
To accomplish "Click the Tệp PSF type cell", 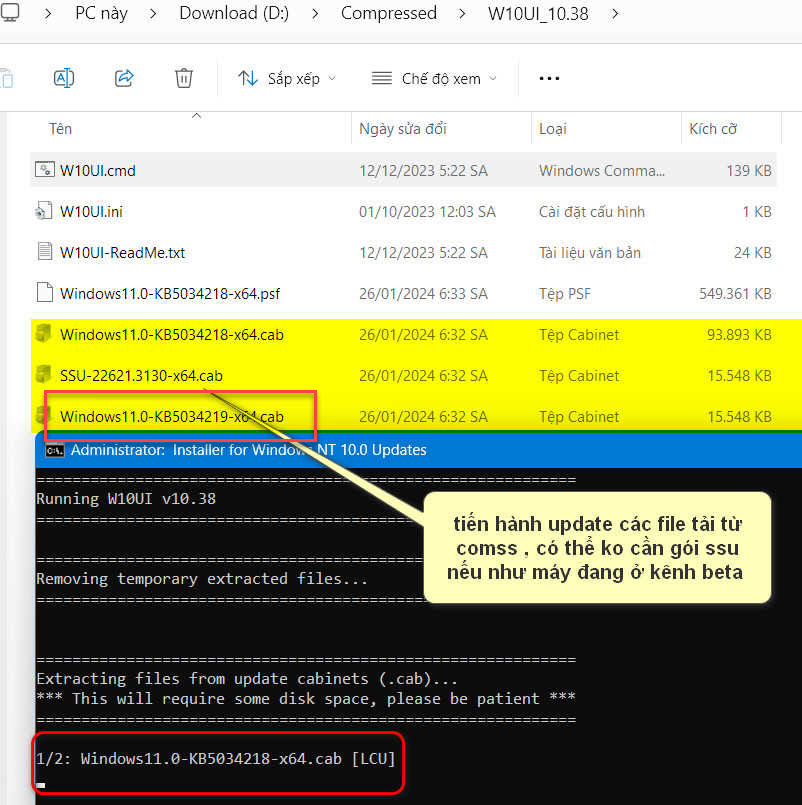I will click(565, 294).
